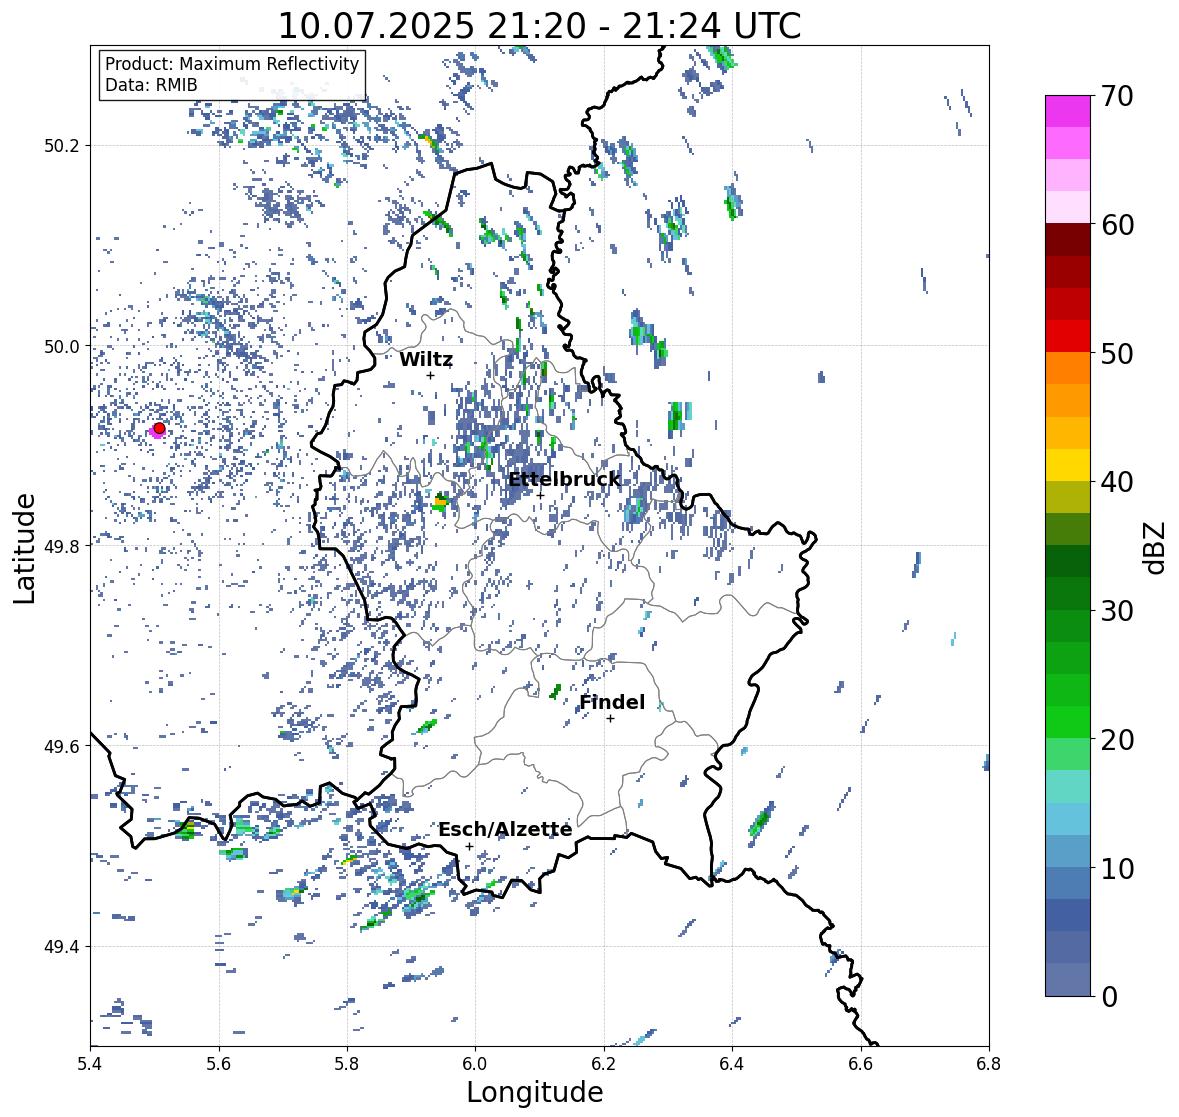Click the red marker dot west of Wiltz
The height and width of the screenshot is (1117, 1179).
[159, 428]
